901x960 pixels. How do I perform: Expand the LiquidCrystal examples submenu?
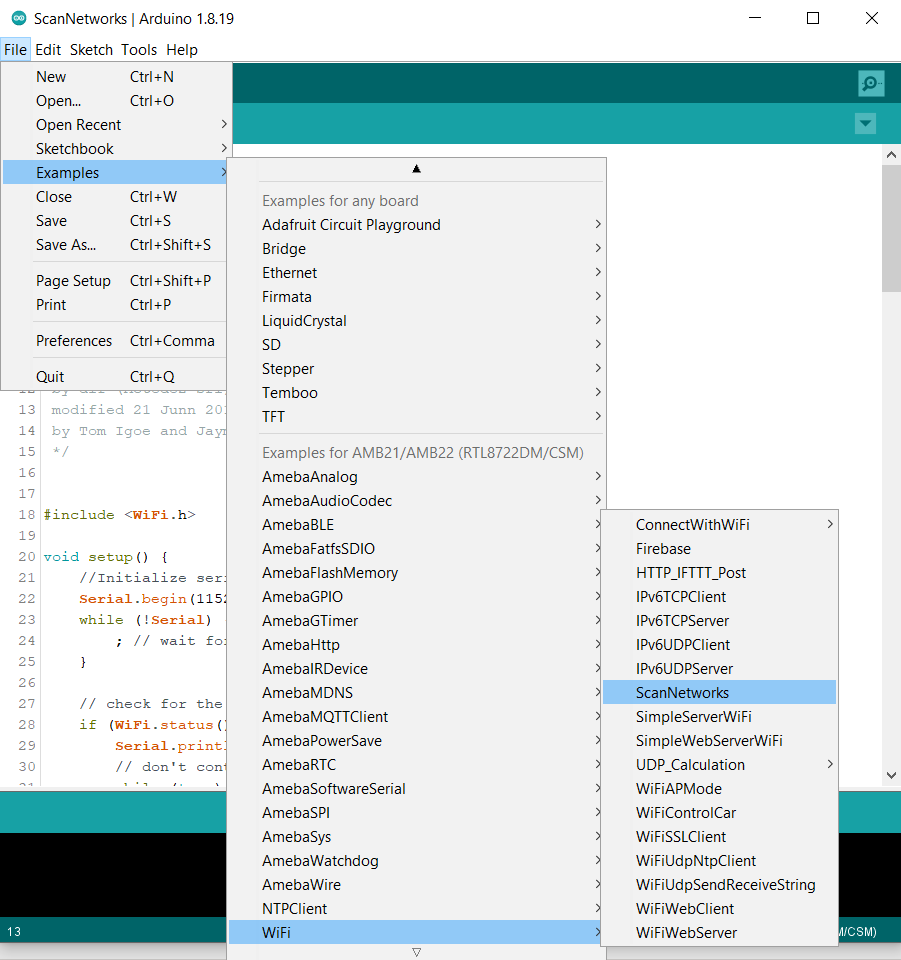[x=416, y=321]
